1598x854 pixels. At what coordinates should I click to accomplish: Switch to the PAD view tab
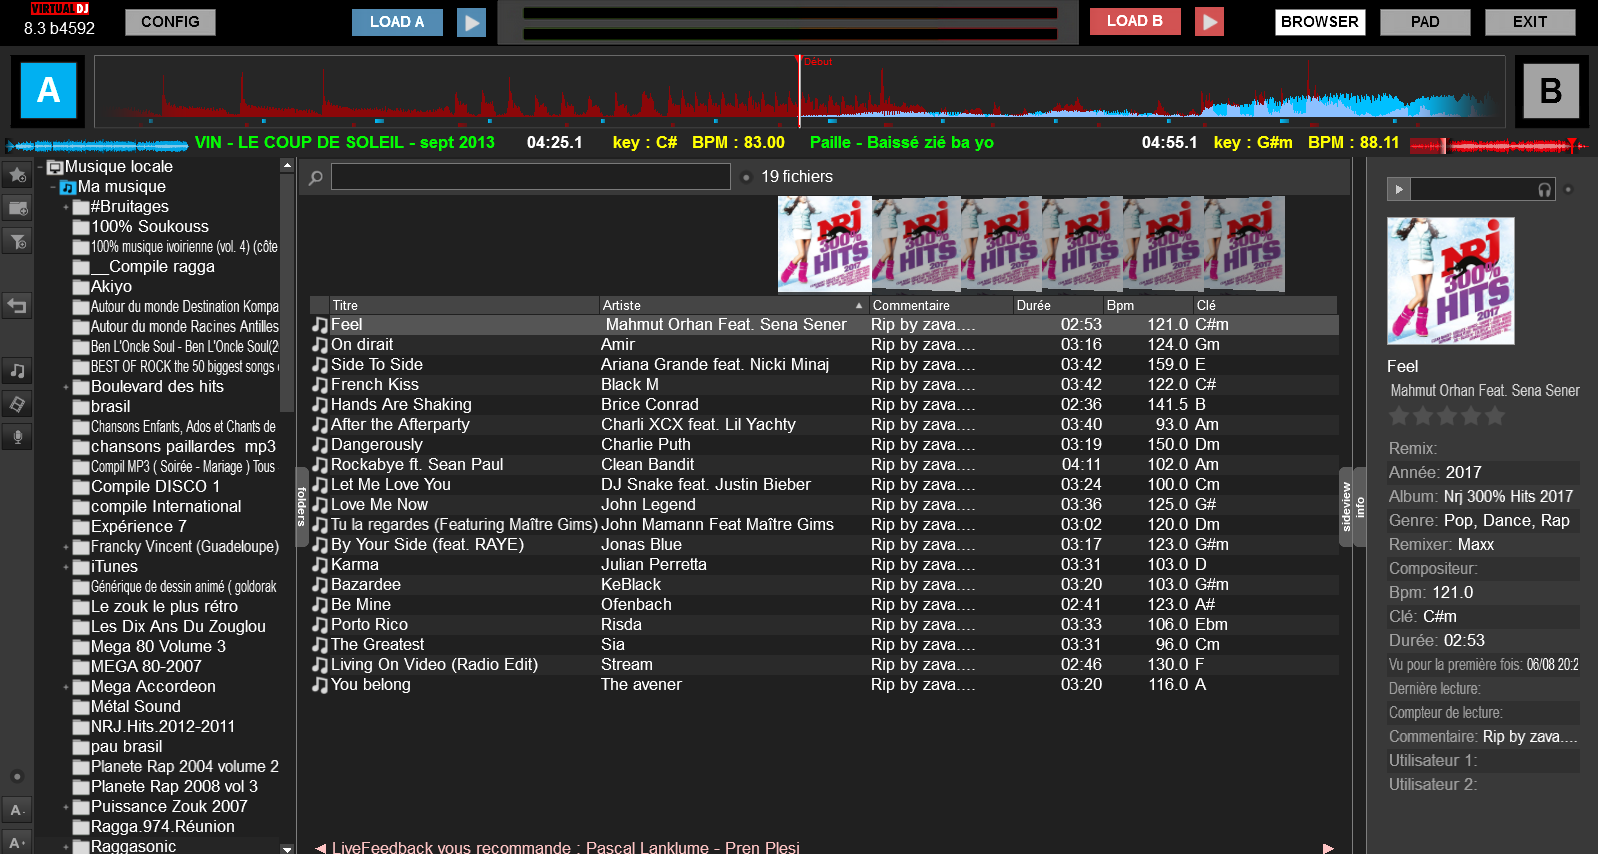tap(1425, 22)
